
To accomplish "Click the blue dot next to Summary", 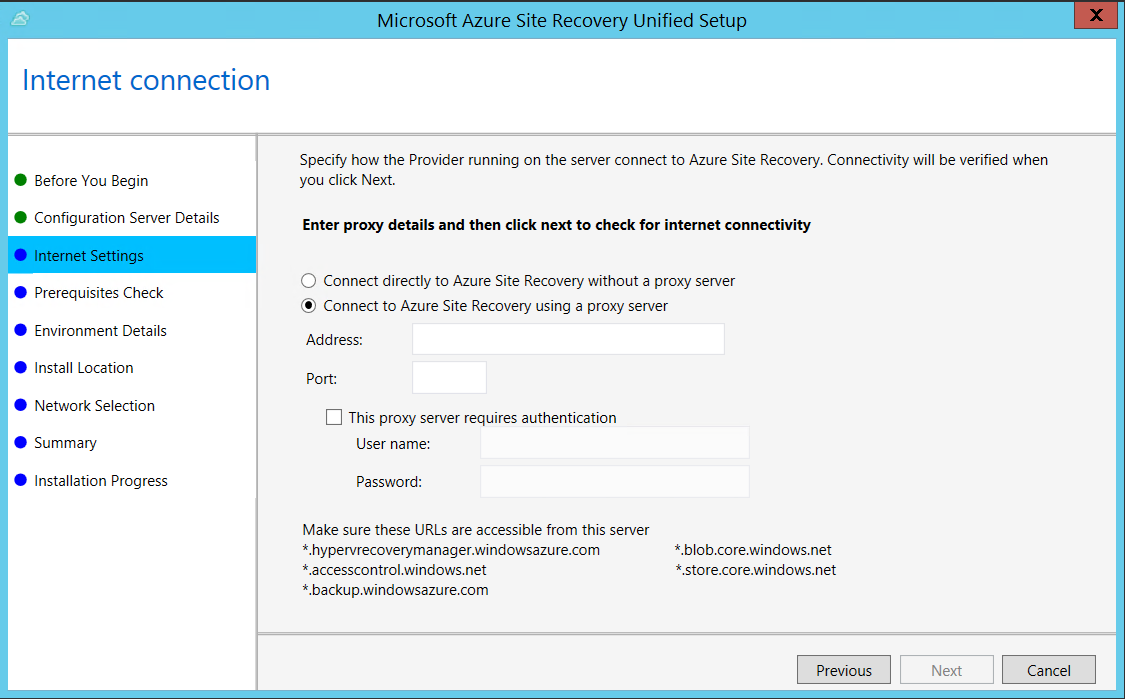I will [21, 443].
